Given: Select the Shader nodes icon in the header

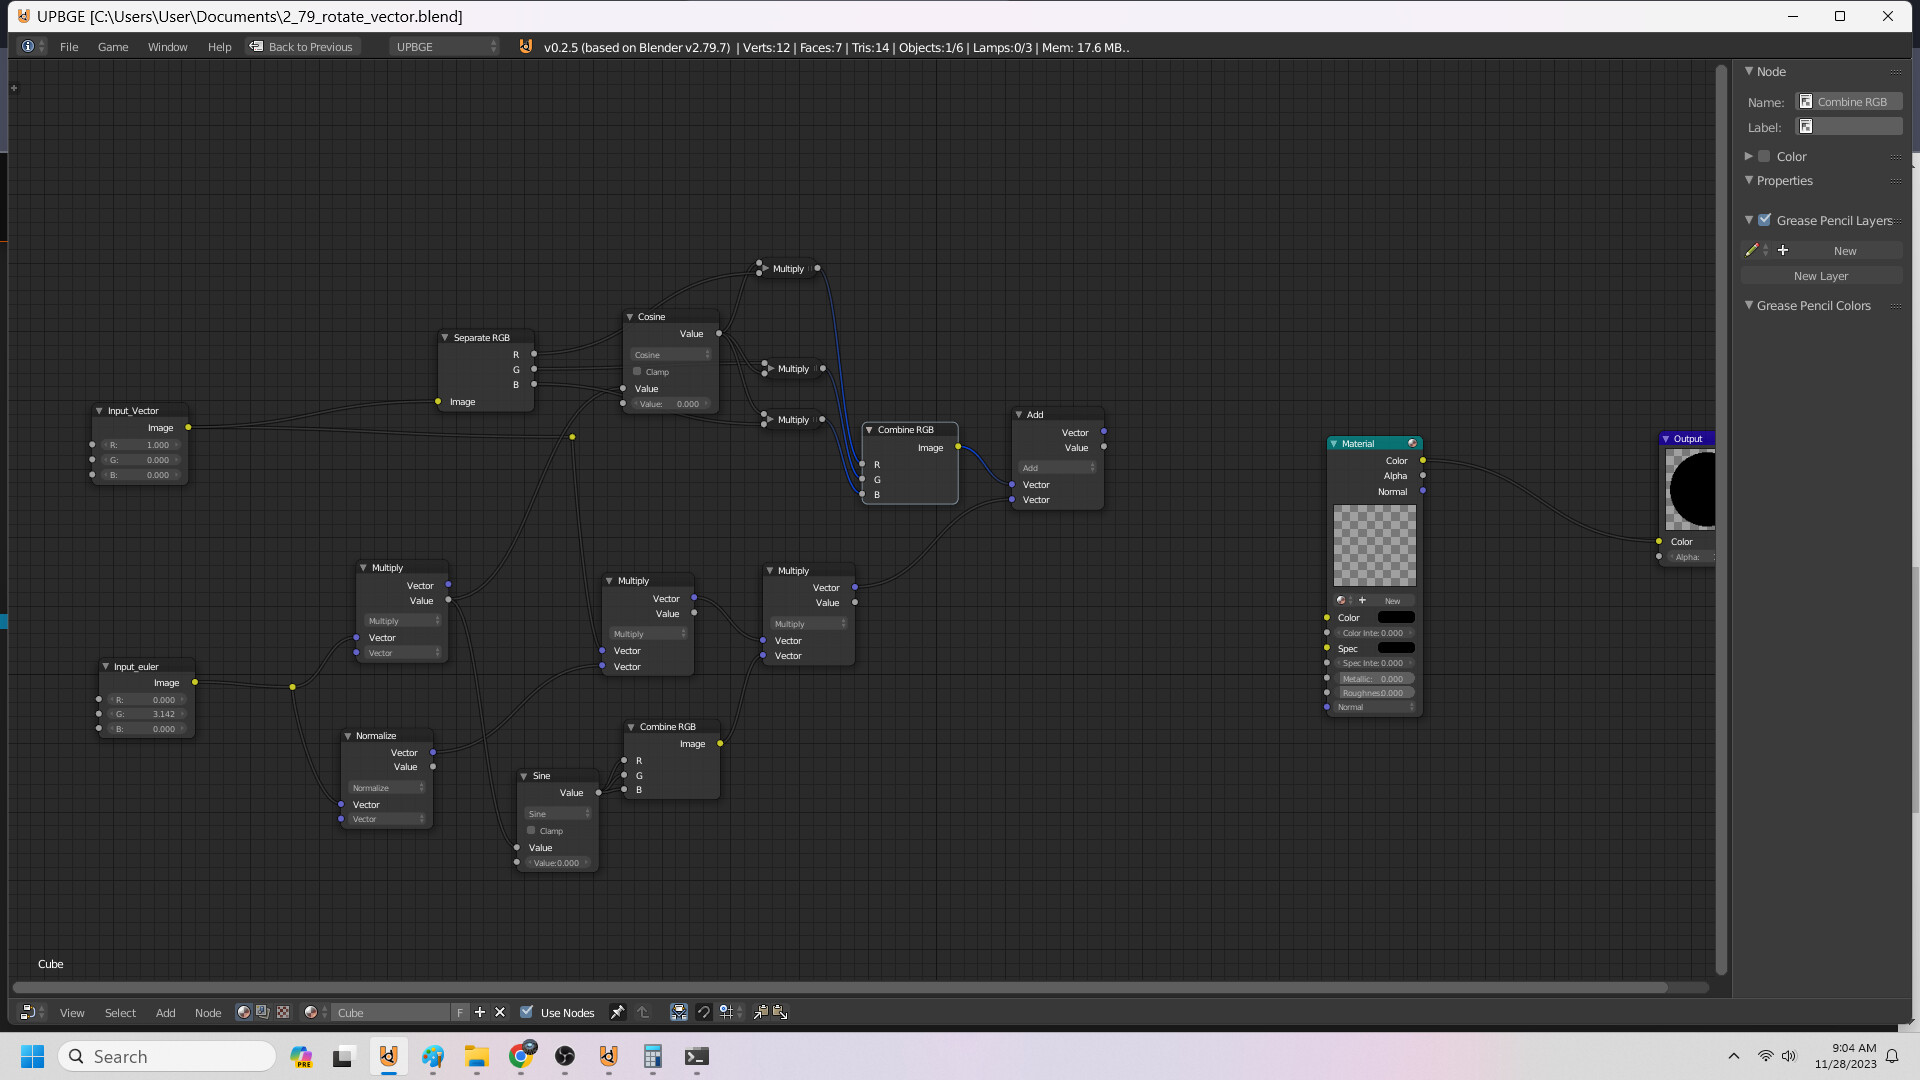Looking at the screenshot, I should click(243, 1012).
